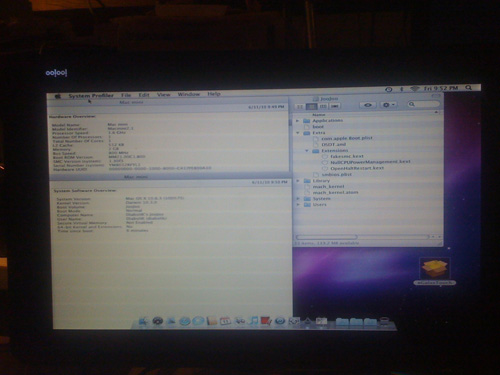The width and height of the screenshot is (500, 375).
Task: Collapse the Extra folder
Action: click(298, 133)
